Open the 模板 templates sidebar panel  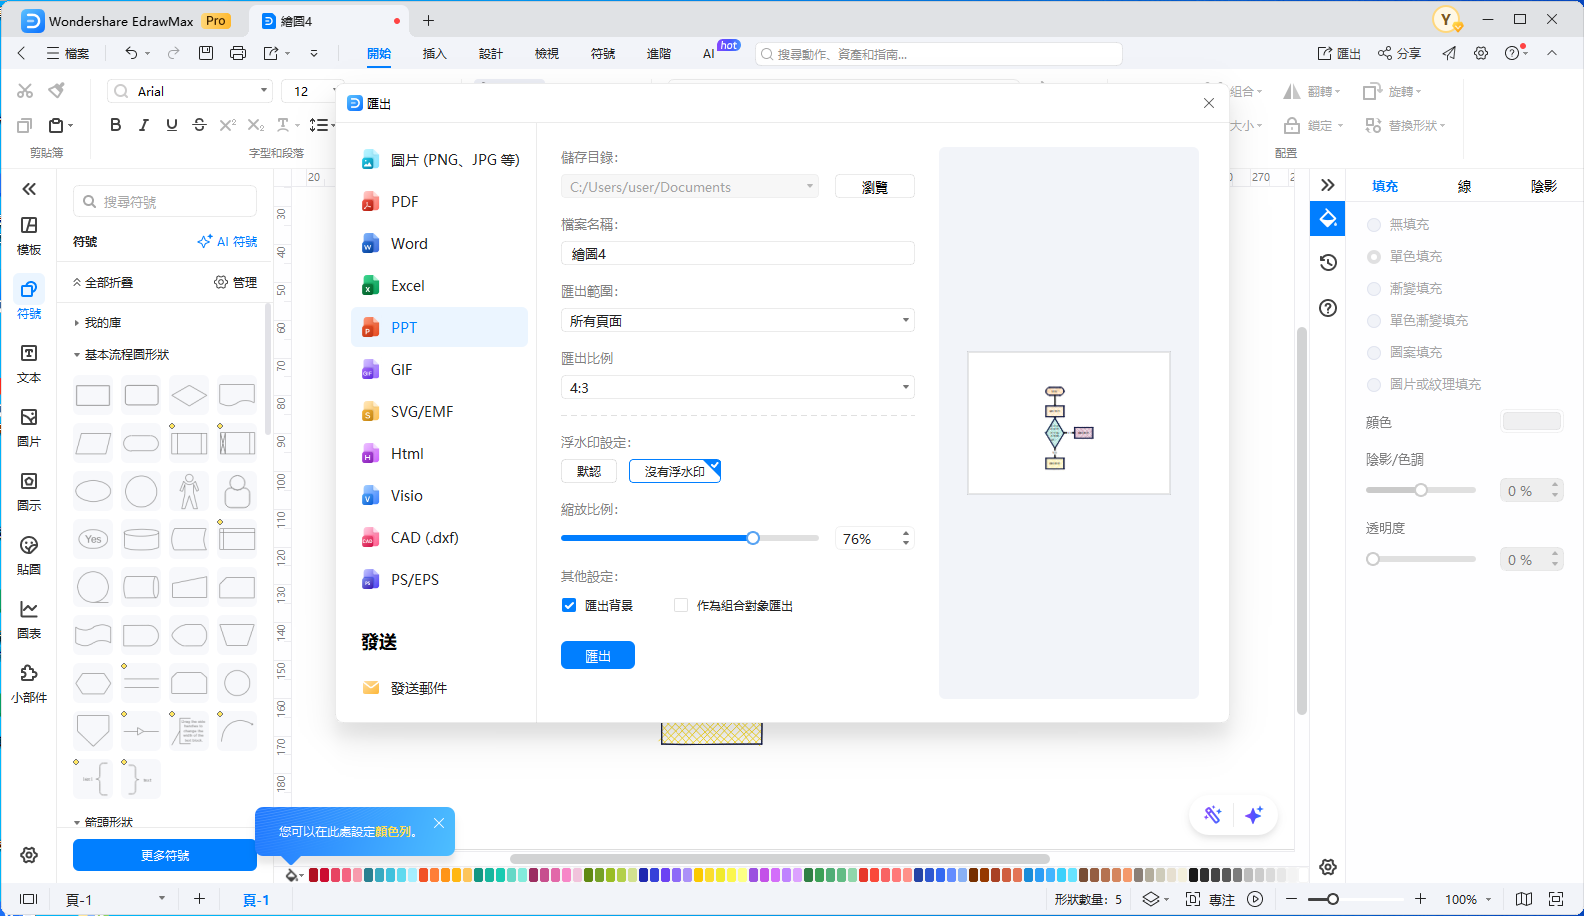click(29, 236)
